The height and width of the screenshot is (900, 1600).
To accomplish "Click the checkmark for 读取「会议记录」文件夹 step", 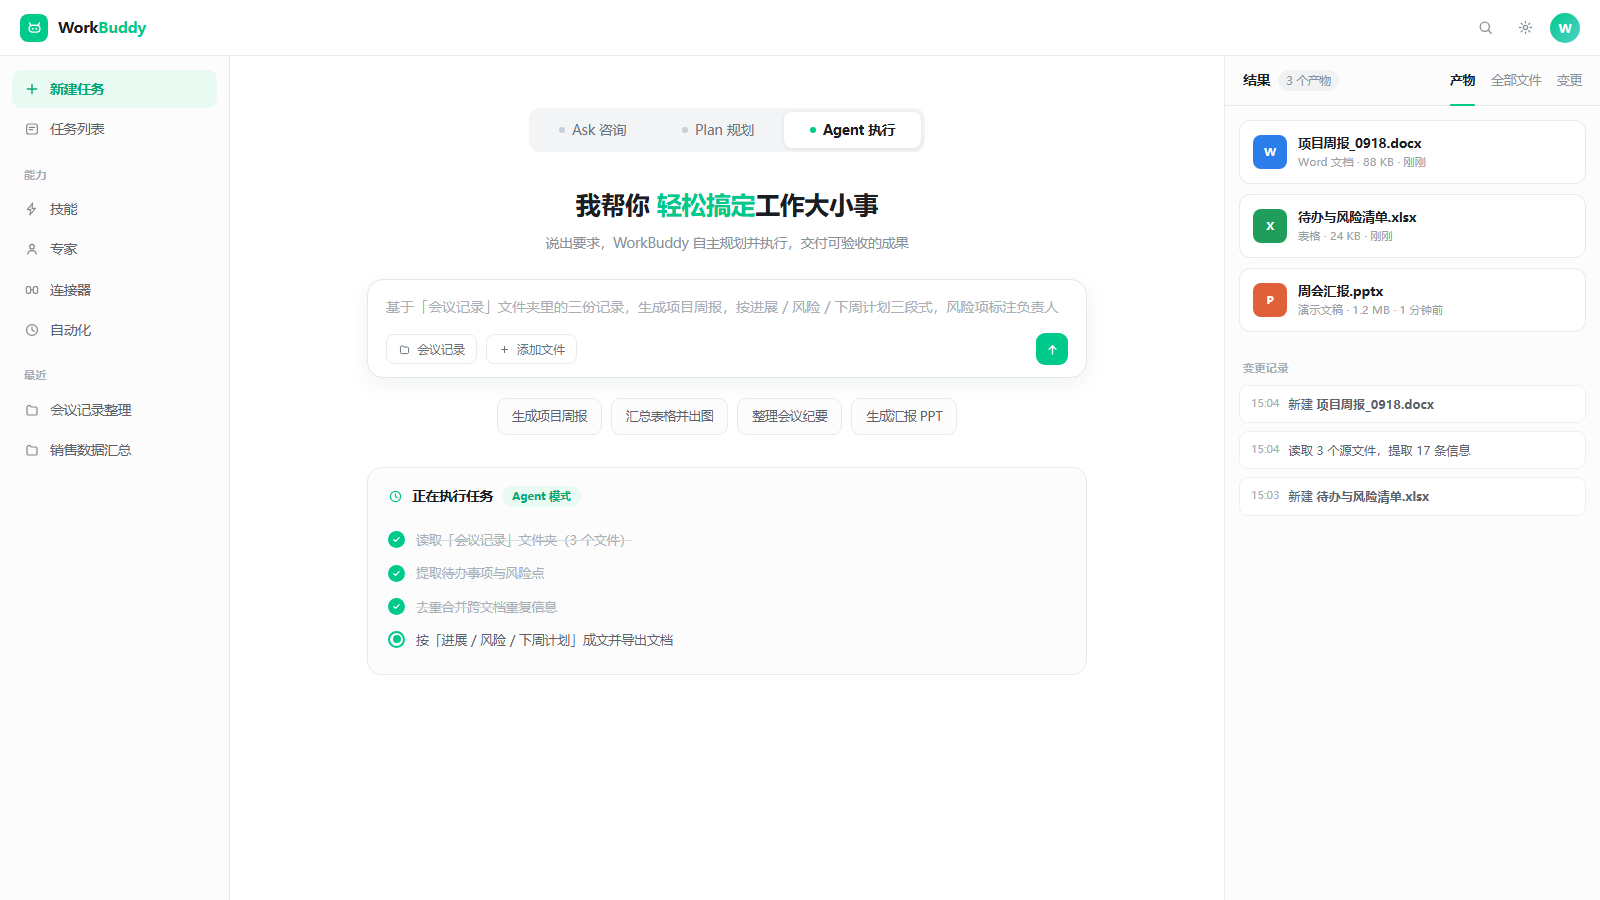I will (x=396, y=540).
